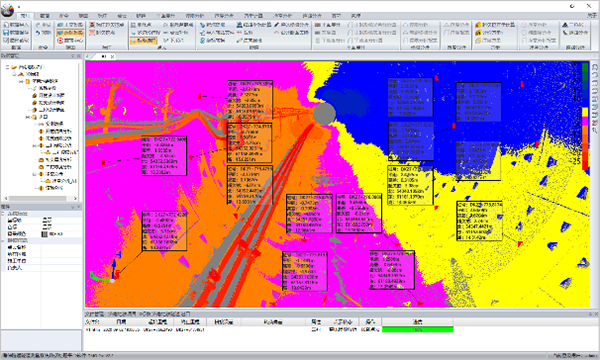This screenshot has width=600, height=360.
Task: Collapse the first property category in the properties panel
Action: coord(3,214)
